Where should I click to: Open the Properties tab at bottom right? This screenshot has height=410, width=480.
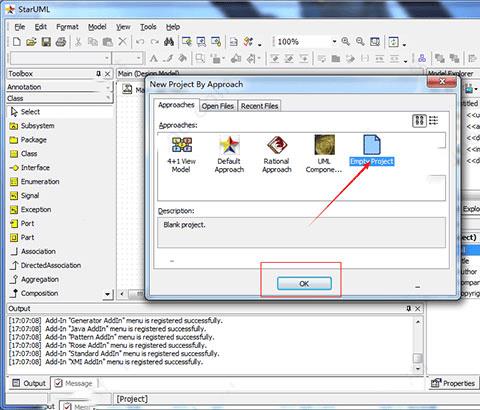(x=453, y=383)
